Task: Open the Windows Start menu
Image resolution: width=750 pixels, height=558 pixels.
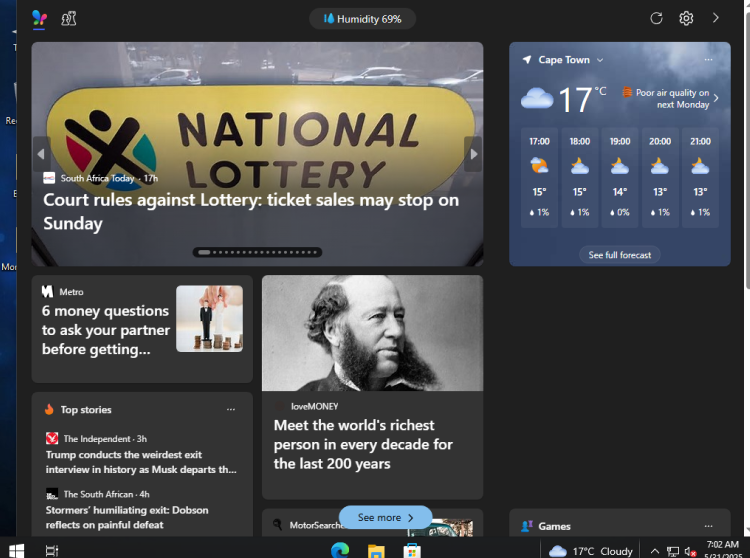Action: (x=16, y=551)
